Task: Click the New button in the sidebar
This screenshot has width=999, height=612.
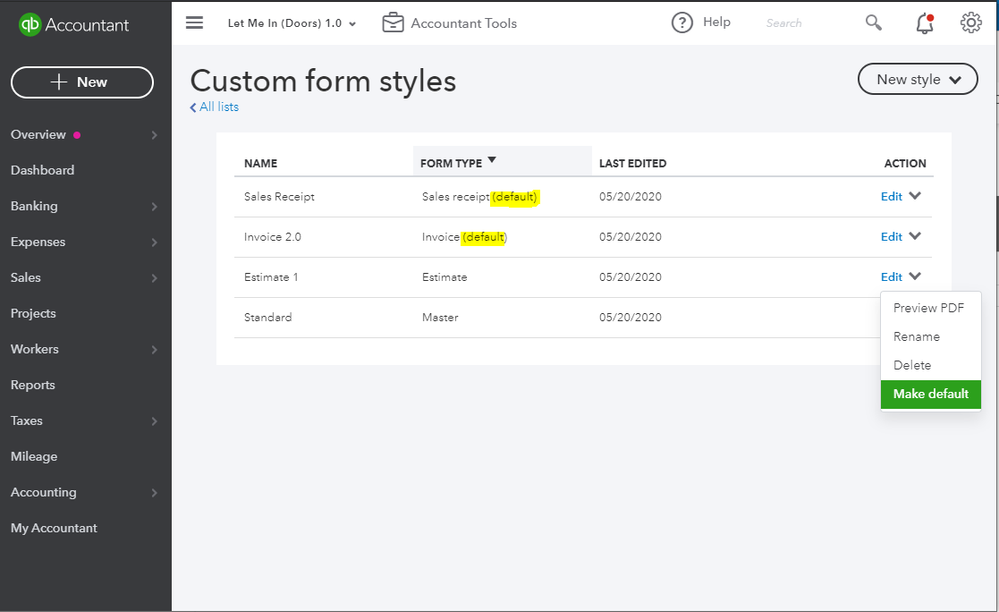Action: pyautogui.click(x=82, y=82)
